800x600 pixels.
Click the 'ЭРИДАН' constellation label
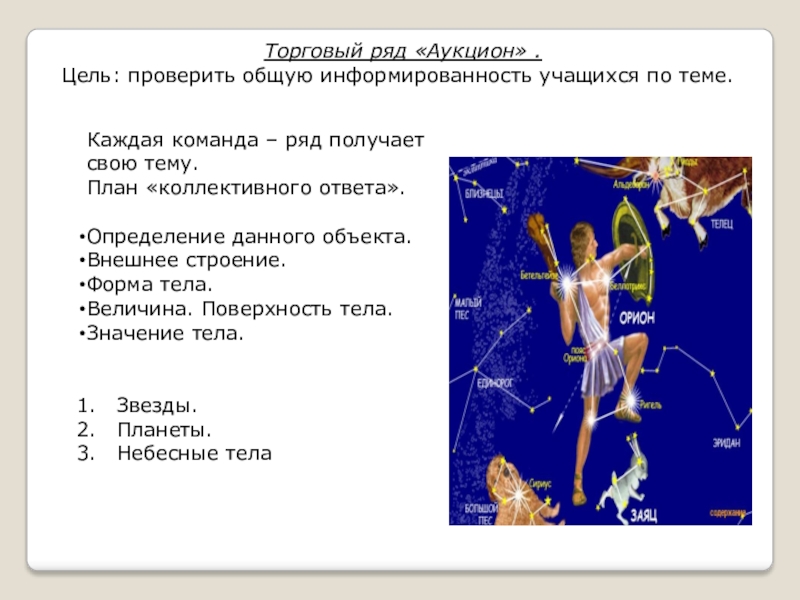click(727, 443)
